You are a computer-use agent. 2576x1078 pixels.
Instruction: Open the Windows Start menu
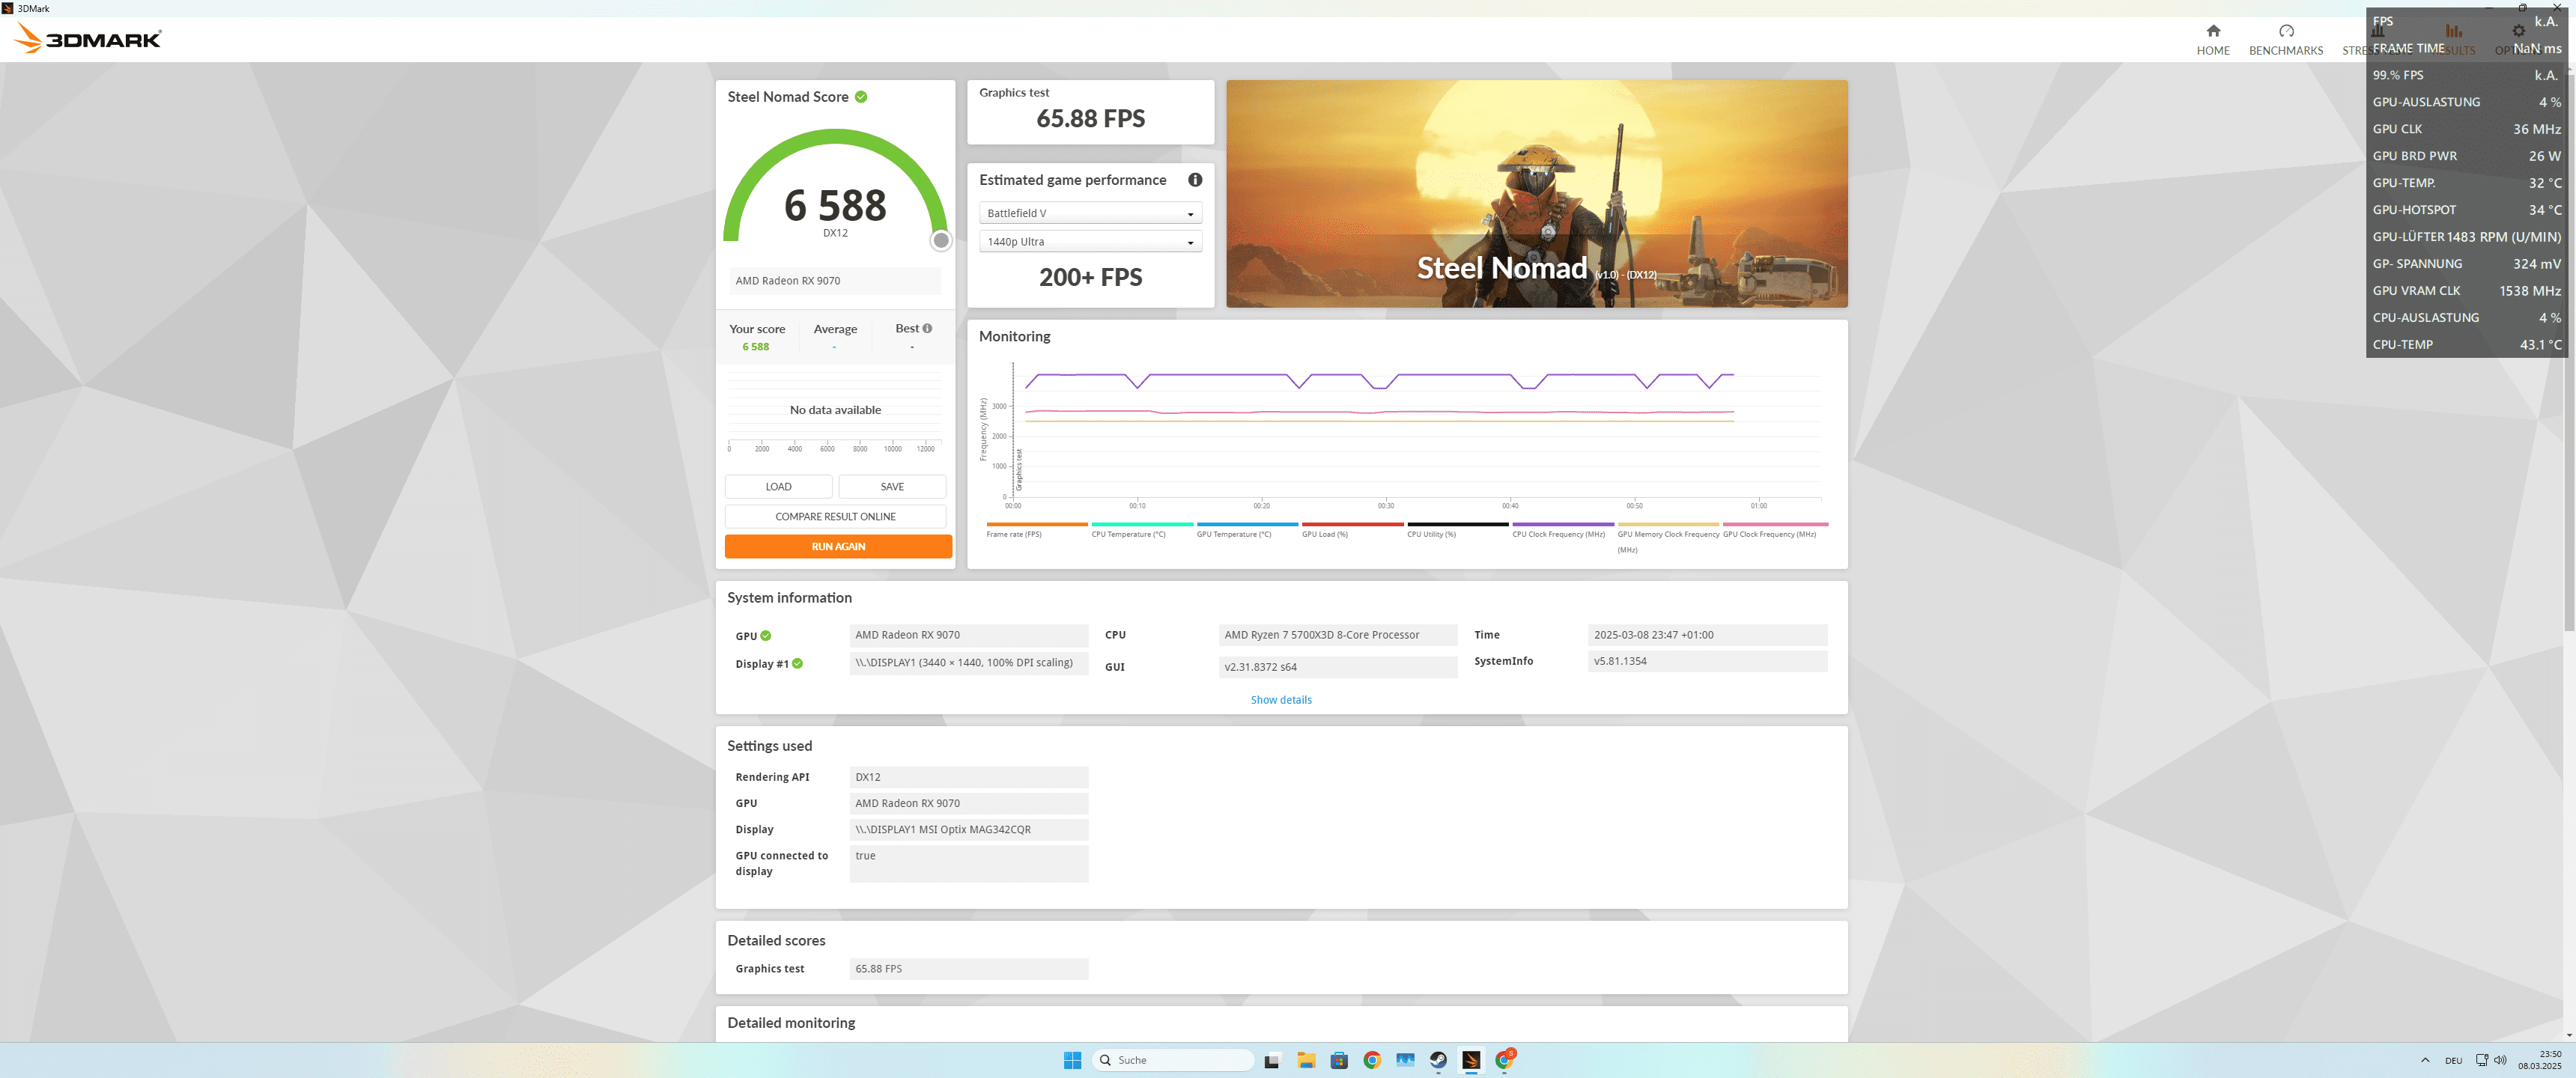1072,1060
